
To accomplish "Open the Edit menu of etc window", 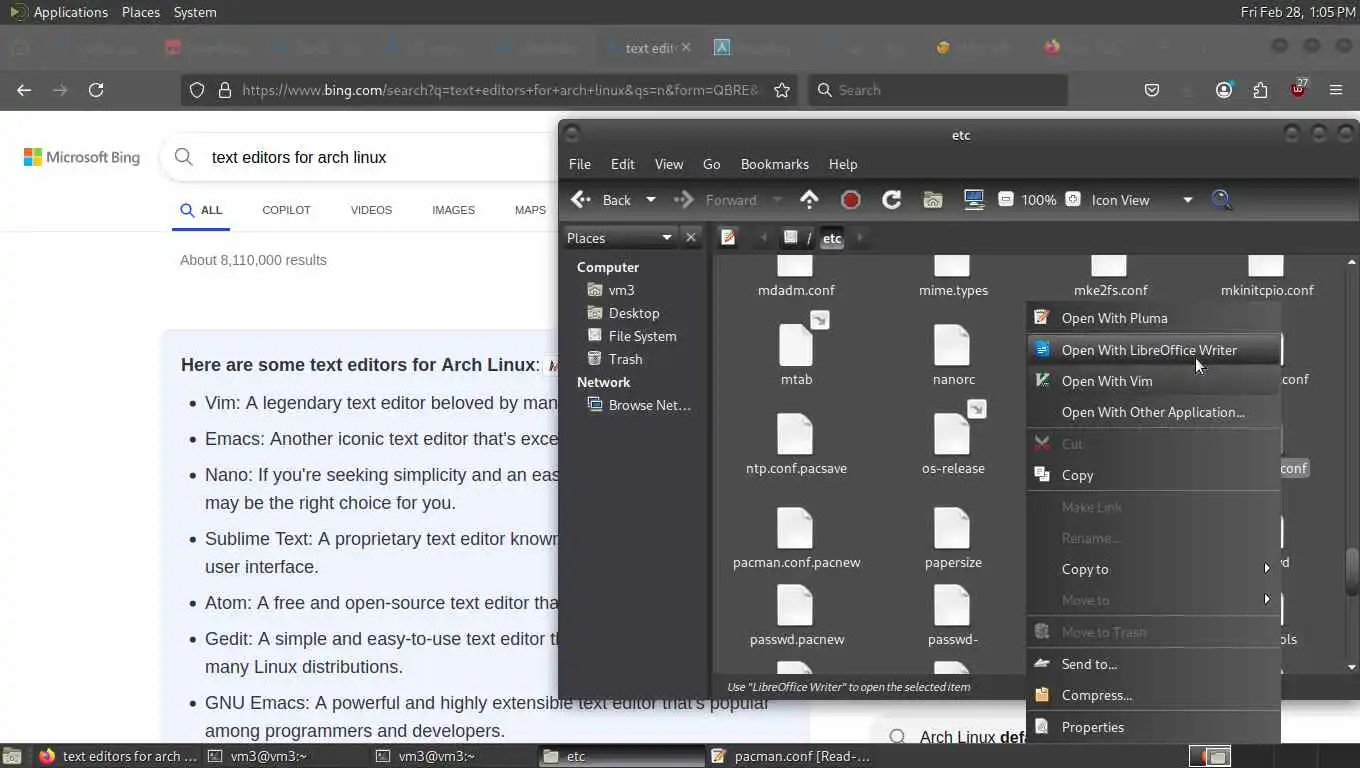I will (x=622, y=164).
